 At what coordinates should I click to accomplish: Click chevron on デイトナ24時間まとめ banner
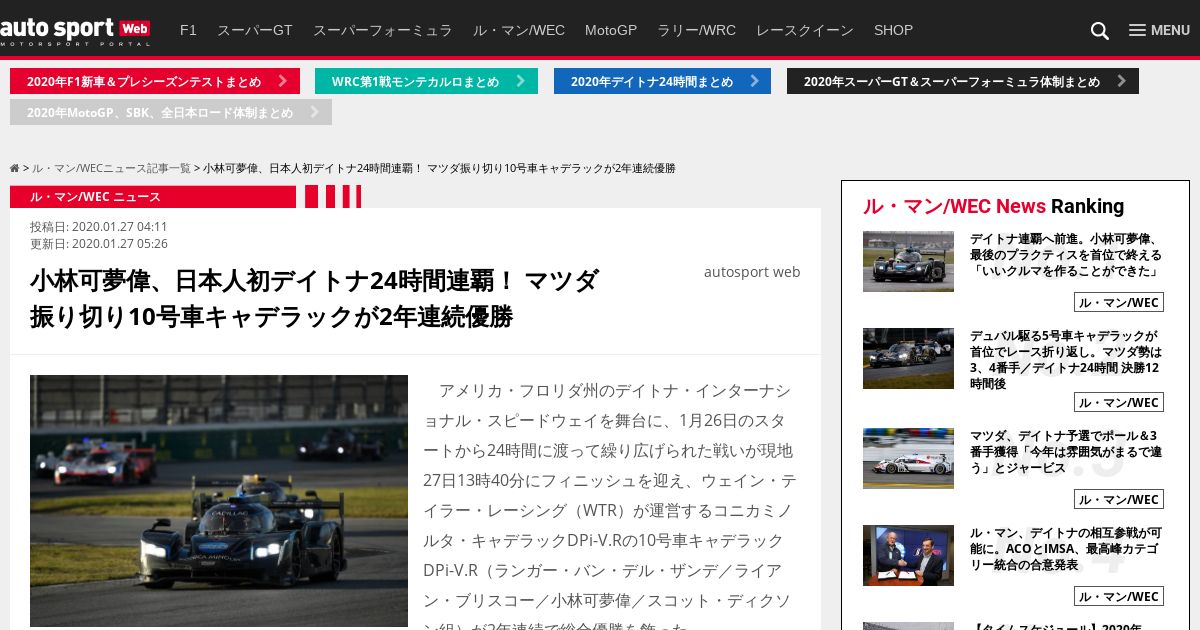pos(754,81)
